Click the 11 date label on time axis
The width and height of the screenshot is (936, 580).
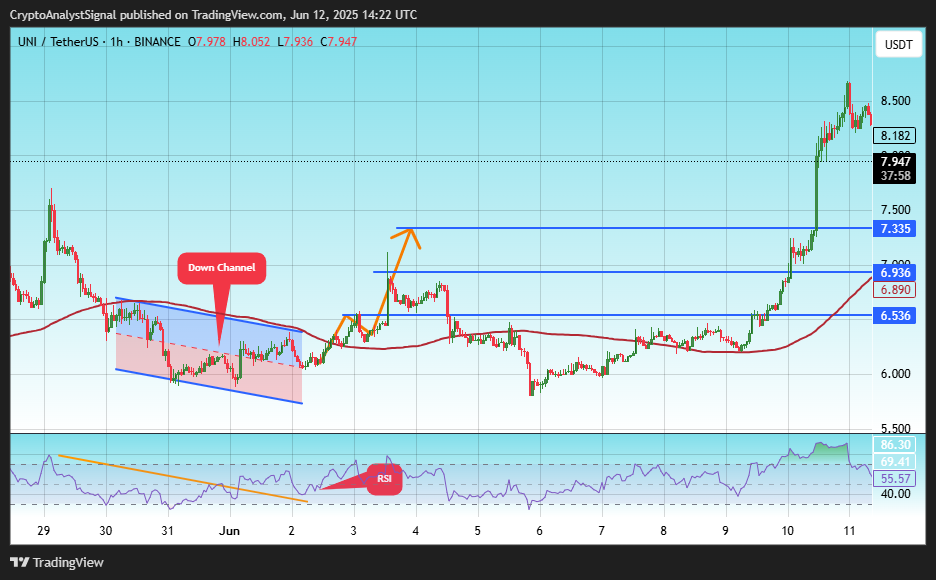(849, 530)
